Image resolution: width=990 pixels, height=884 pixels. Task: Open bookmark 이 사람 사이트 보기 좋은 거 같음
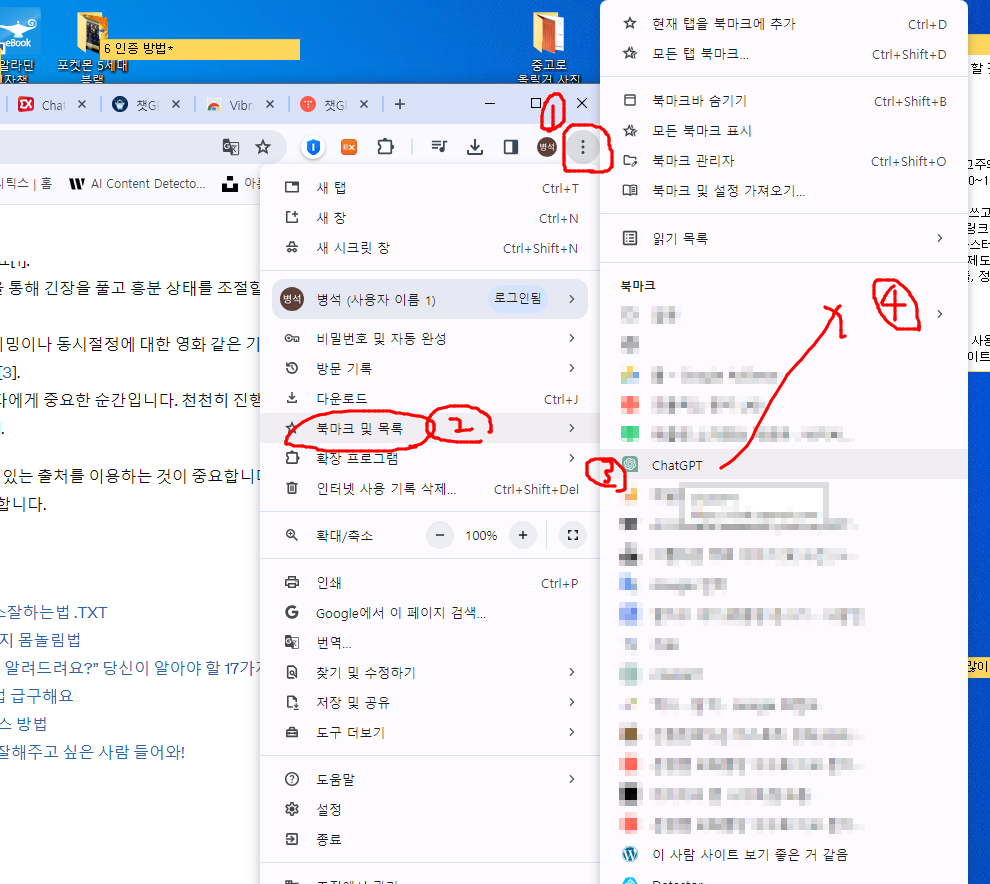point(784,854)
